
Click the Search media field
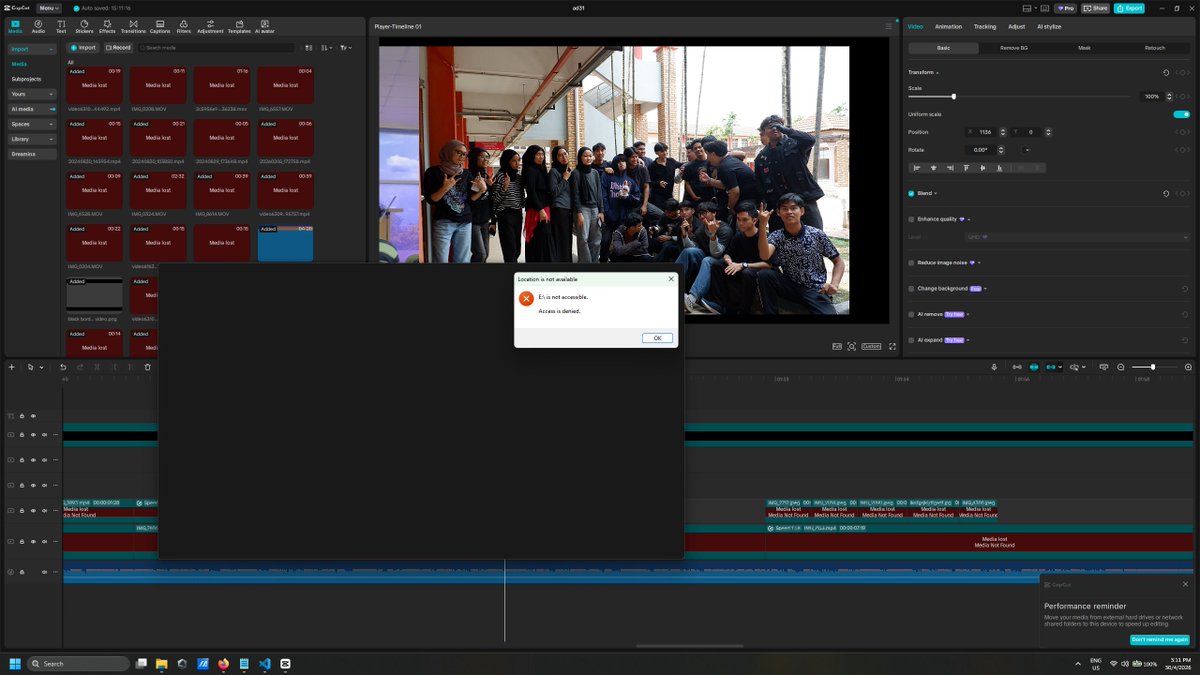(216, 47)
